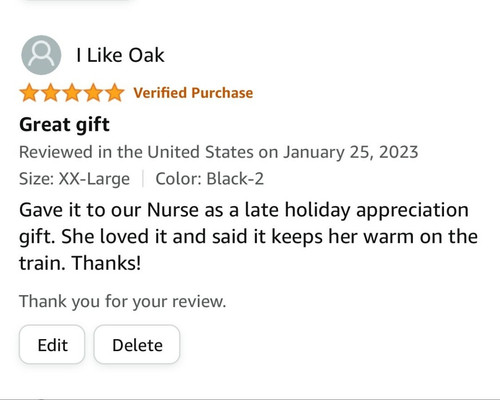
Task: Click the review body text starting Gave it
Action: pos(248,236)
